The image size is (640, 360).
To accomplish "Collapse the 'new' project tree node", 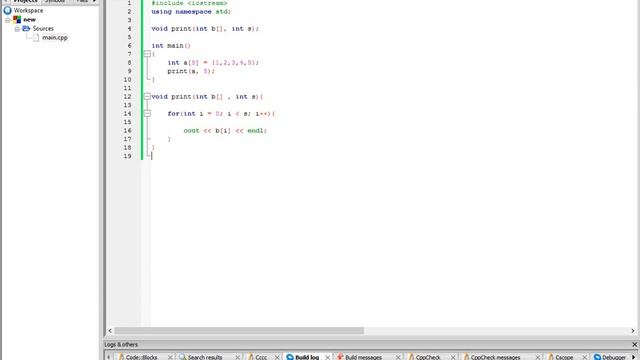I will [8, 20].
